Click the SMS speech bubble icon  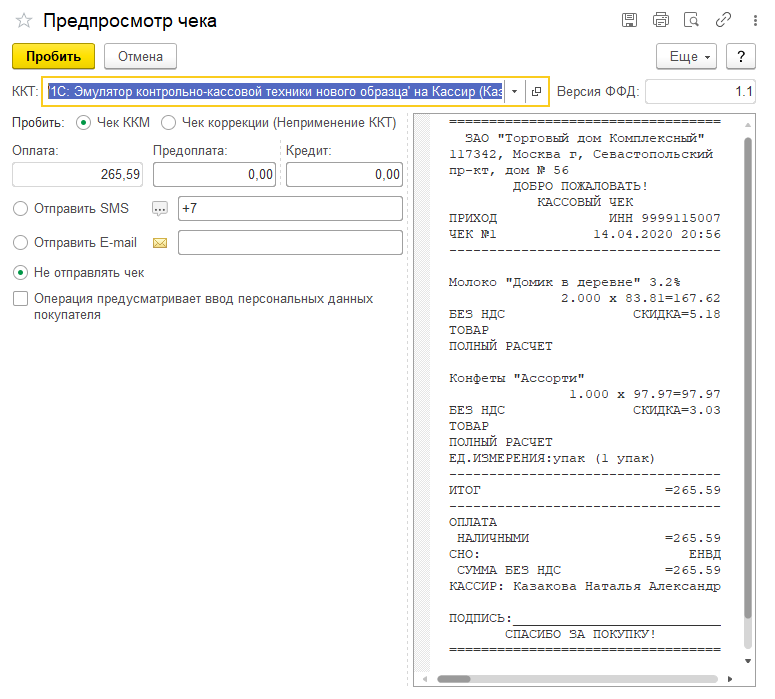pos(160,209)
